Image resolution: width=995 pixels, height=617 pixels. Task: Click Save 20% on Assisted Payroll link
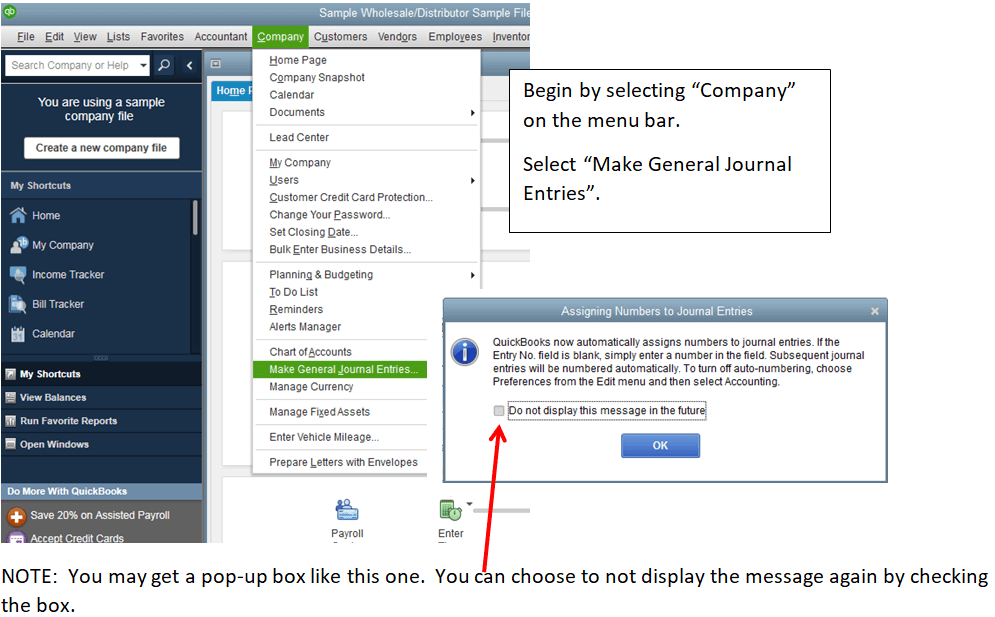[100, 515]
